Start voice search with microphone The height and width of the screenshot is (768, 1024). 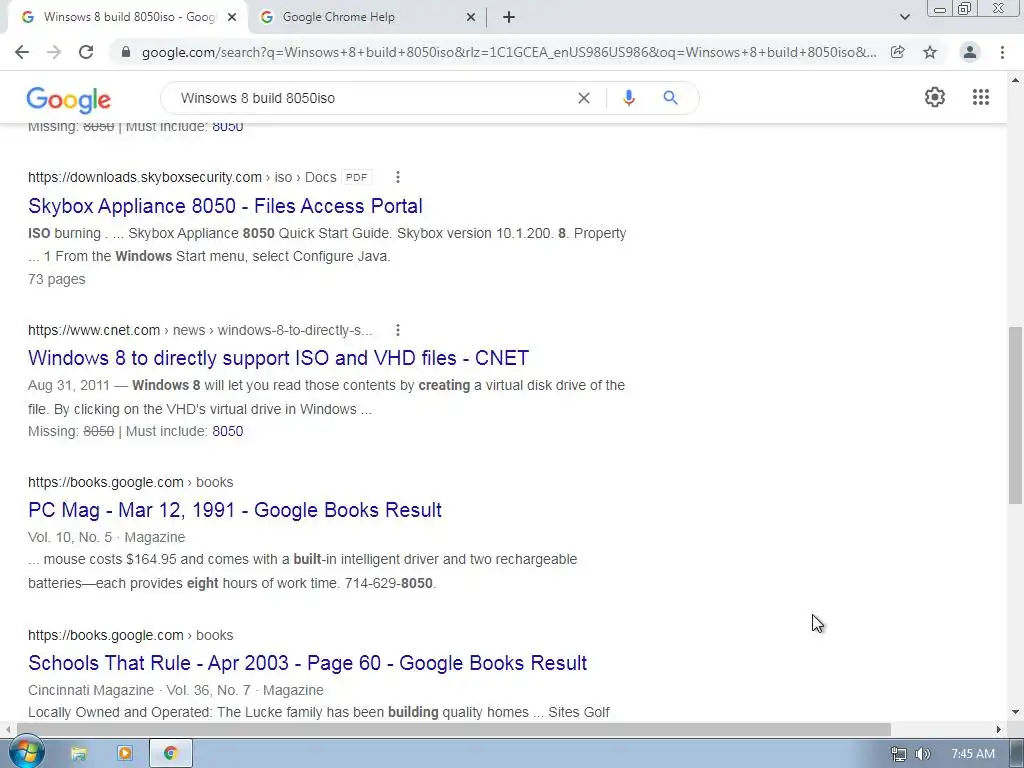(628, 98)
